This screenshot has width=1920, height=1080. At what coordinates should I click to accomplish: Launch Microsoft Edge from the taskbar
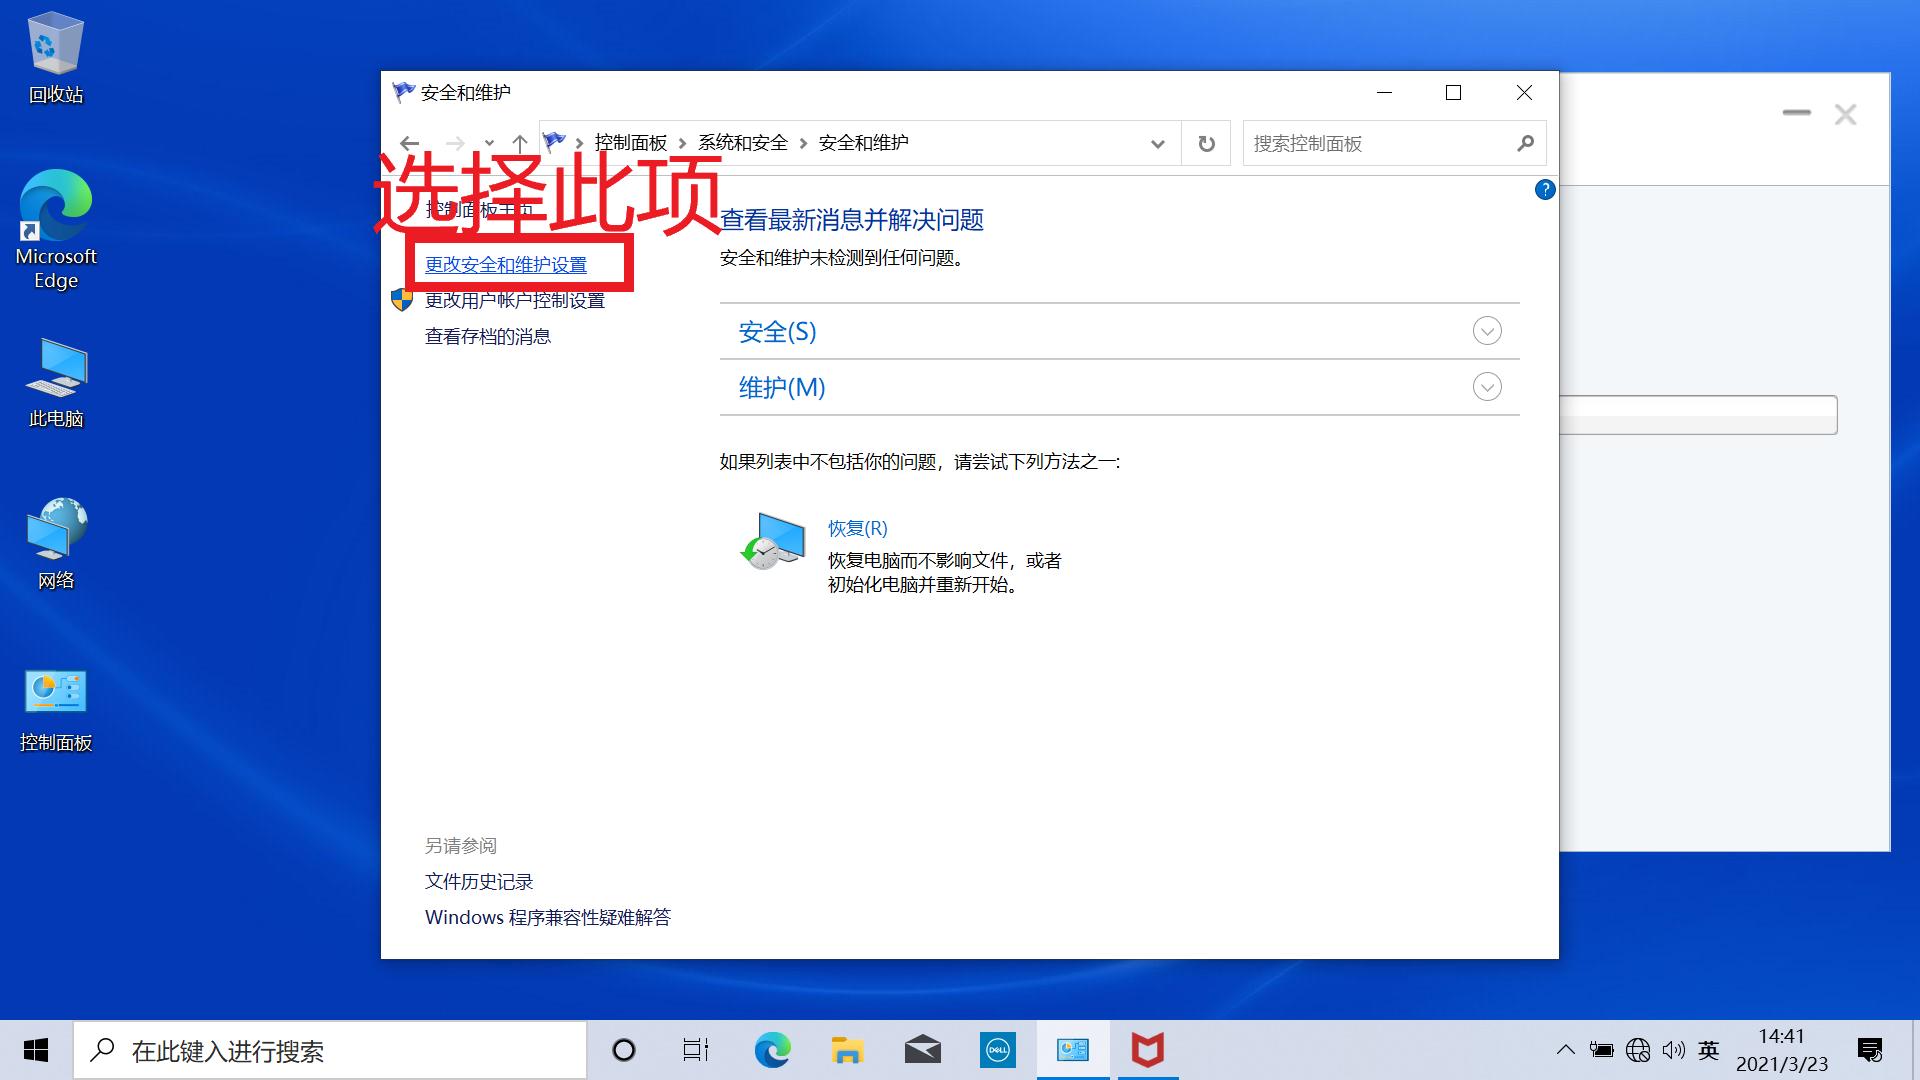click(771, 1050)
